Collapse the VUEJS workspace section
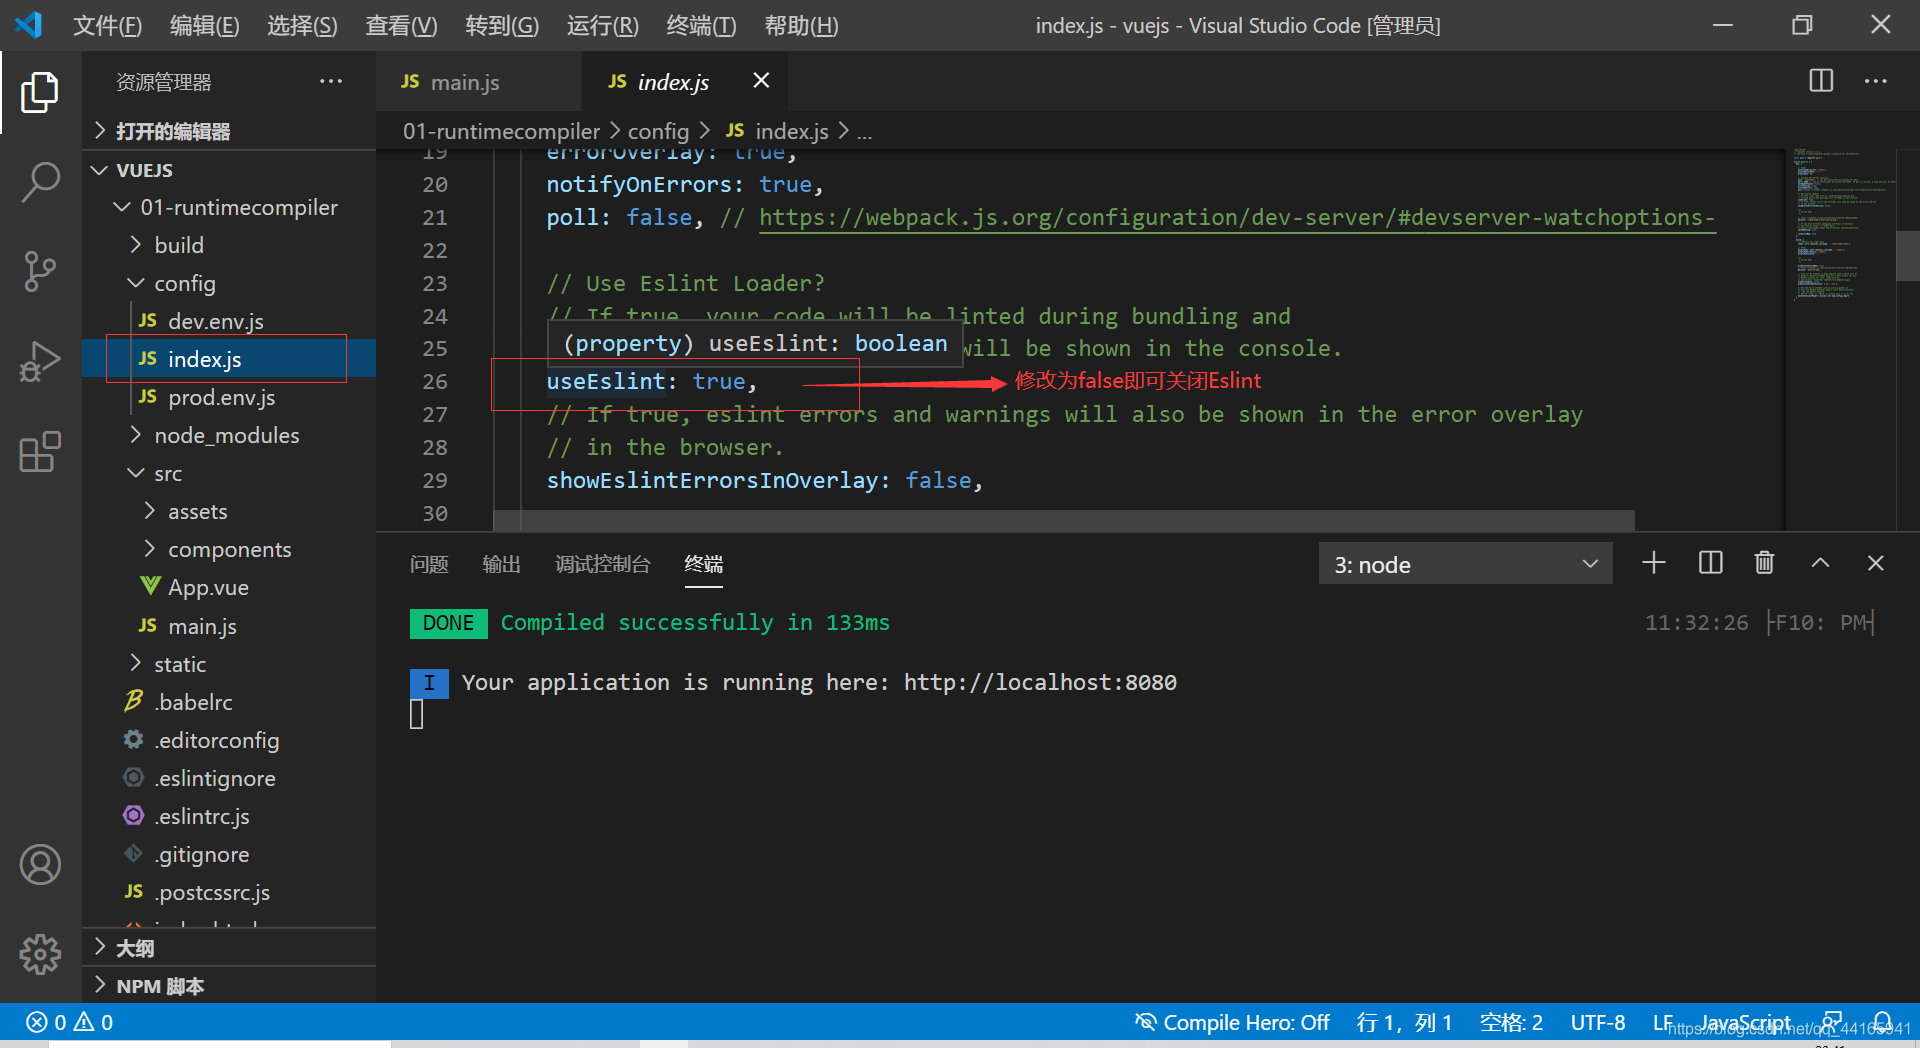The height and width of the screenshot is (1048, 1920). click(x=228, y=170)
